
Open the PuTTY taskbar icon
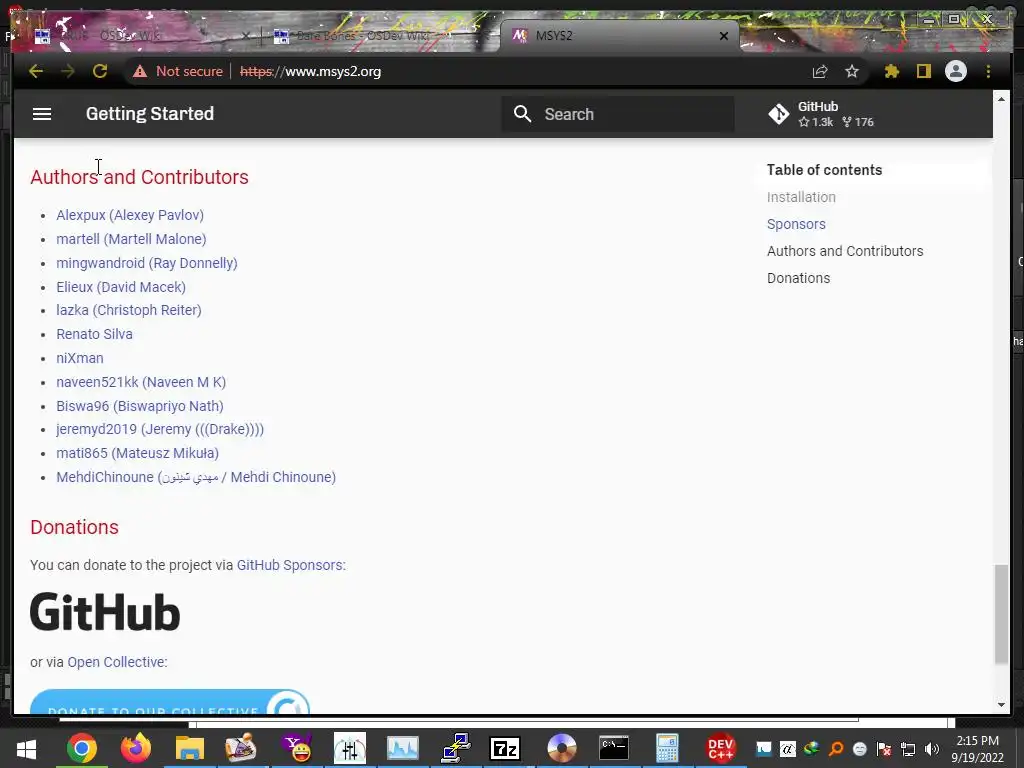456,748
